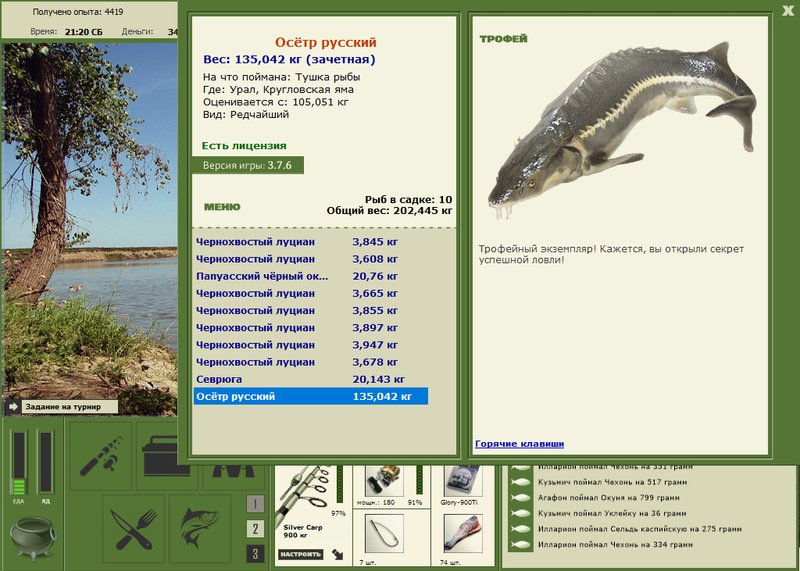Click the reel equipment slot
The image size is (800, 571).
click(x=384, y=481)
